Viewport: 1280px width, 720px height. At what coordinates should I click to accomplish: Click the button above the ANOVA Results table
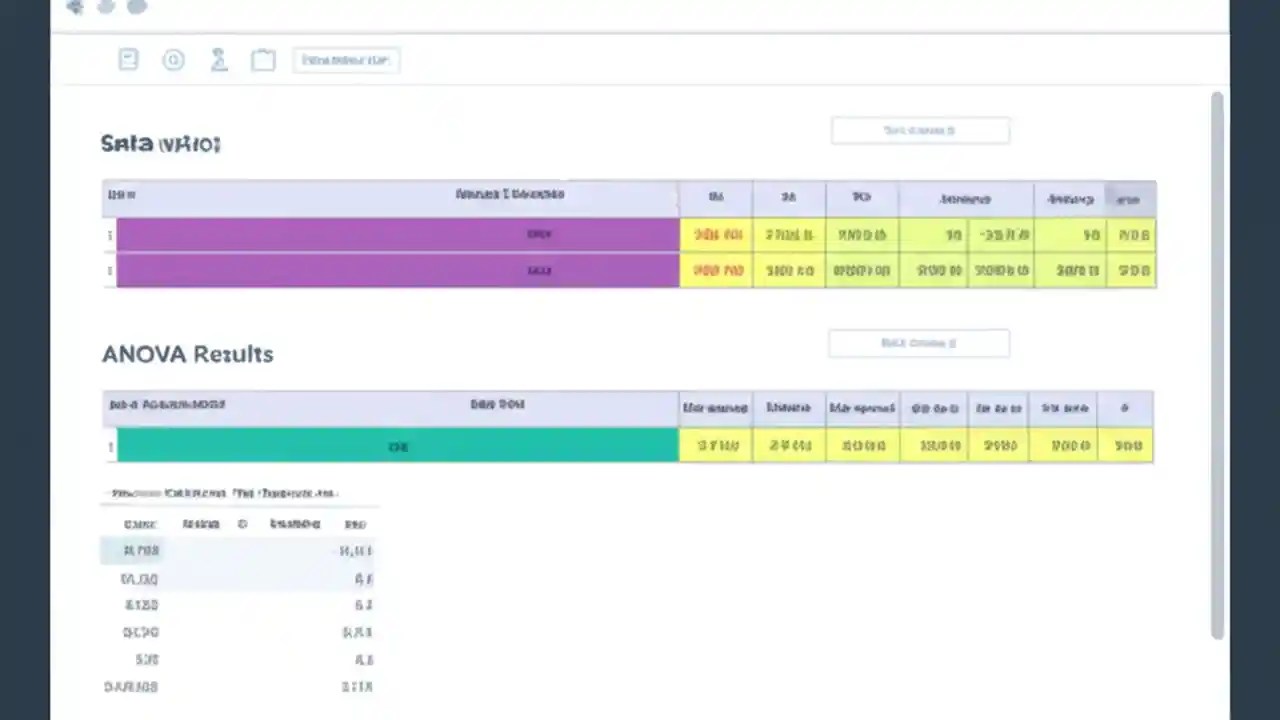(x=918, y=343)
